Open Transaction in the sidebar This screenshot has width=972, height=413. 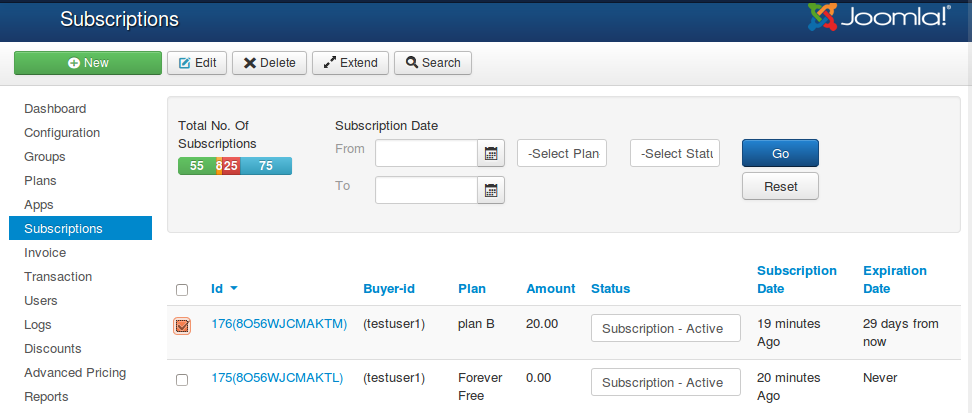click(58, 277)
